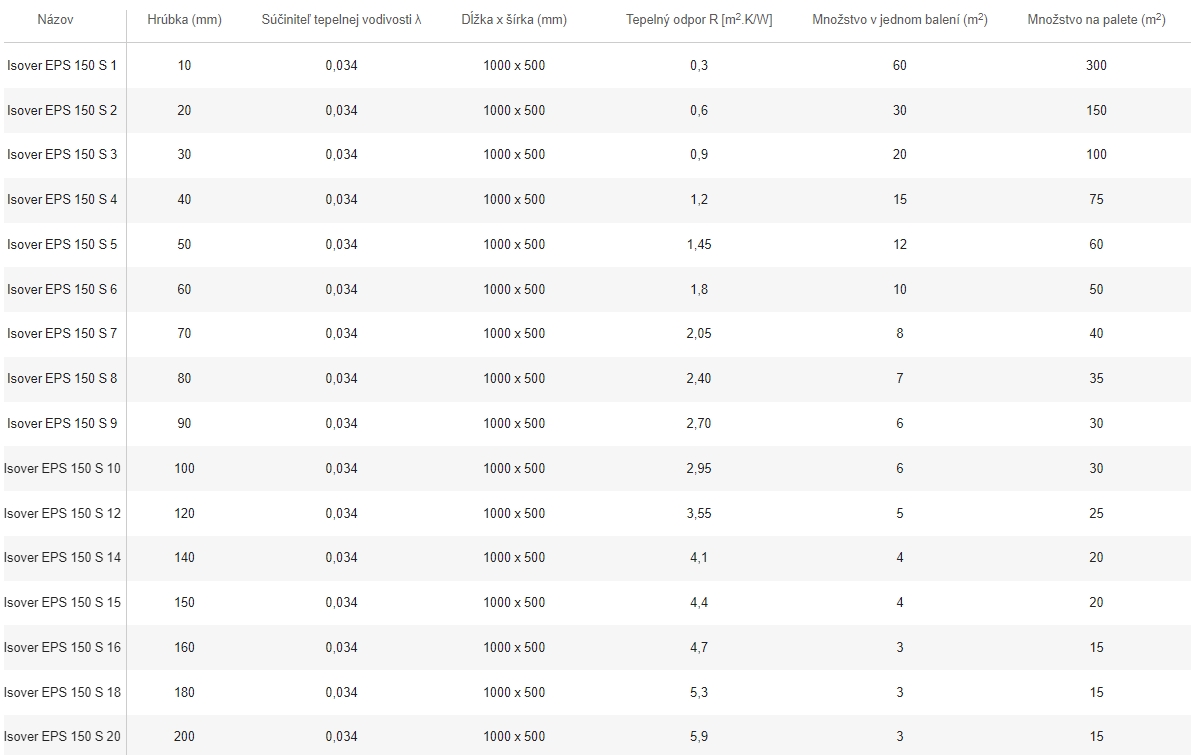This screenshot has height=755, width=1191.
Task: Select the Isover EPS 150 S 8 cell
Action: 62,379
